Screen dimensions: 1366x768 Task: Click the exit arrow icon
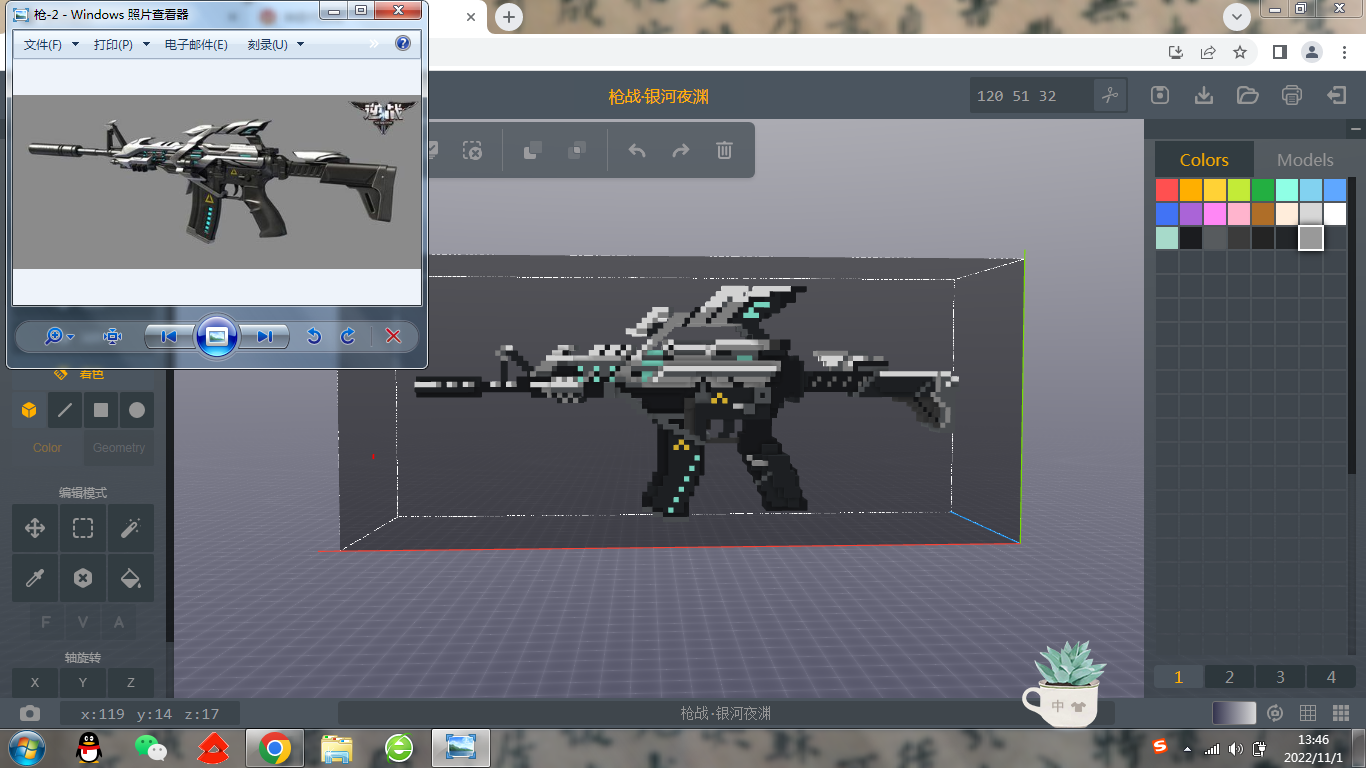pyautogui.click(x=1336, y=95)
